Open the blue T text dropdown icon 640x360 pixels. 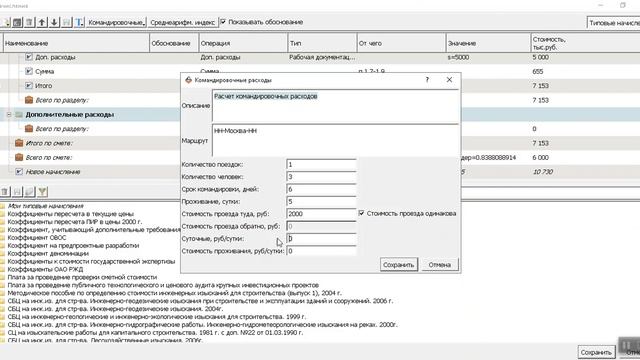click(79, 22)
